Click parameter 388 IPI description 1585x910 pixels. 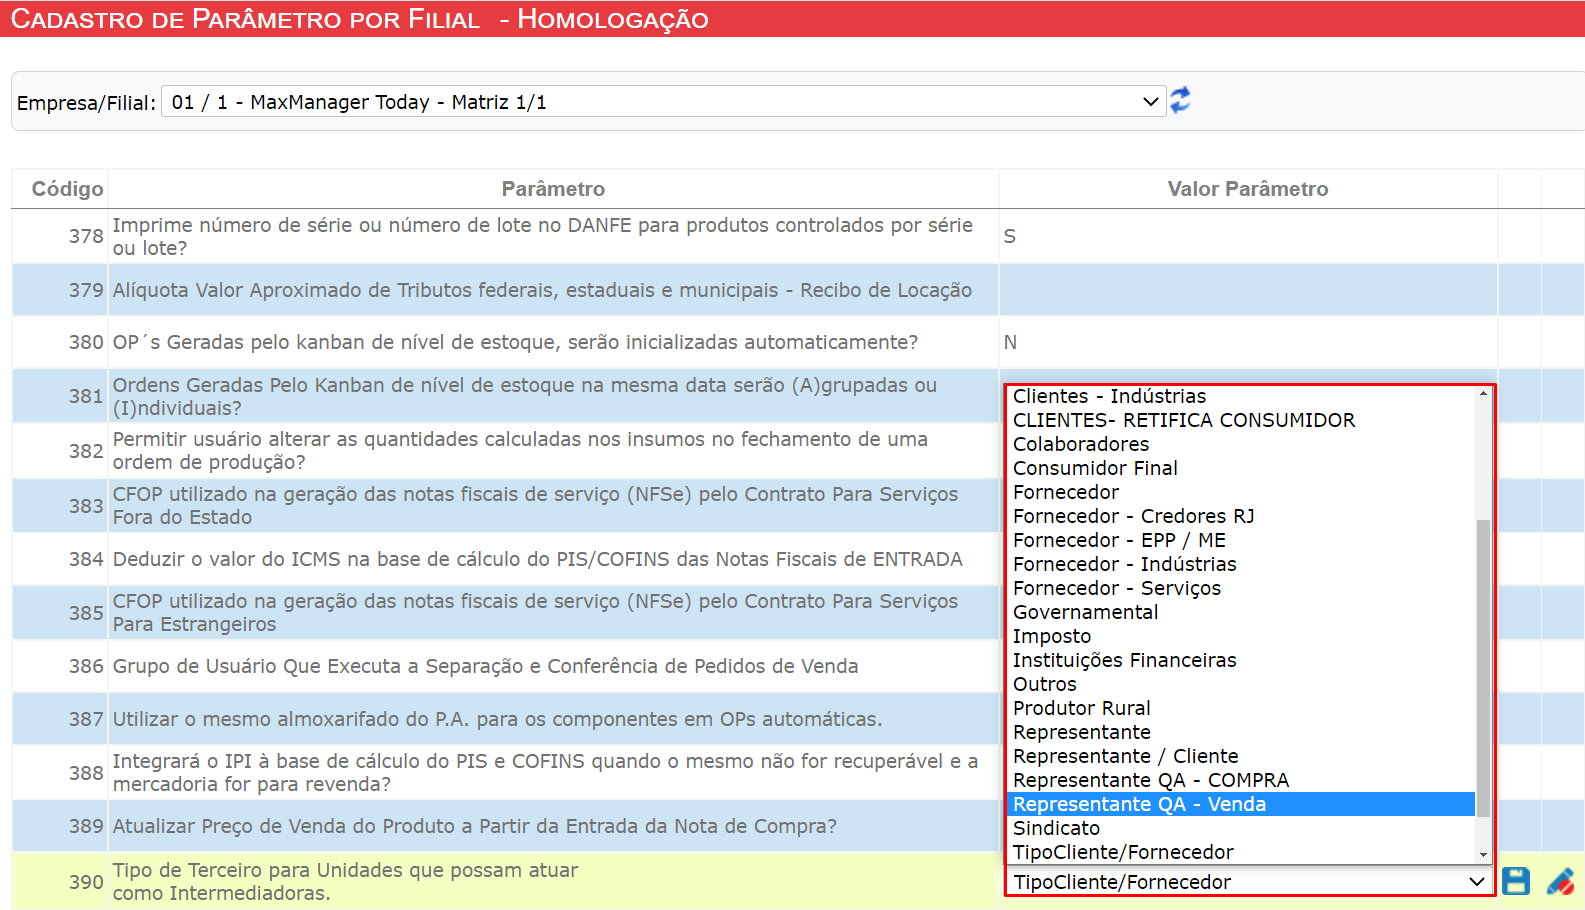coord(545,772)
